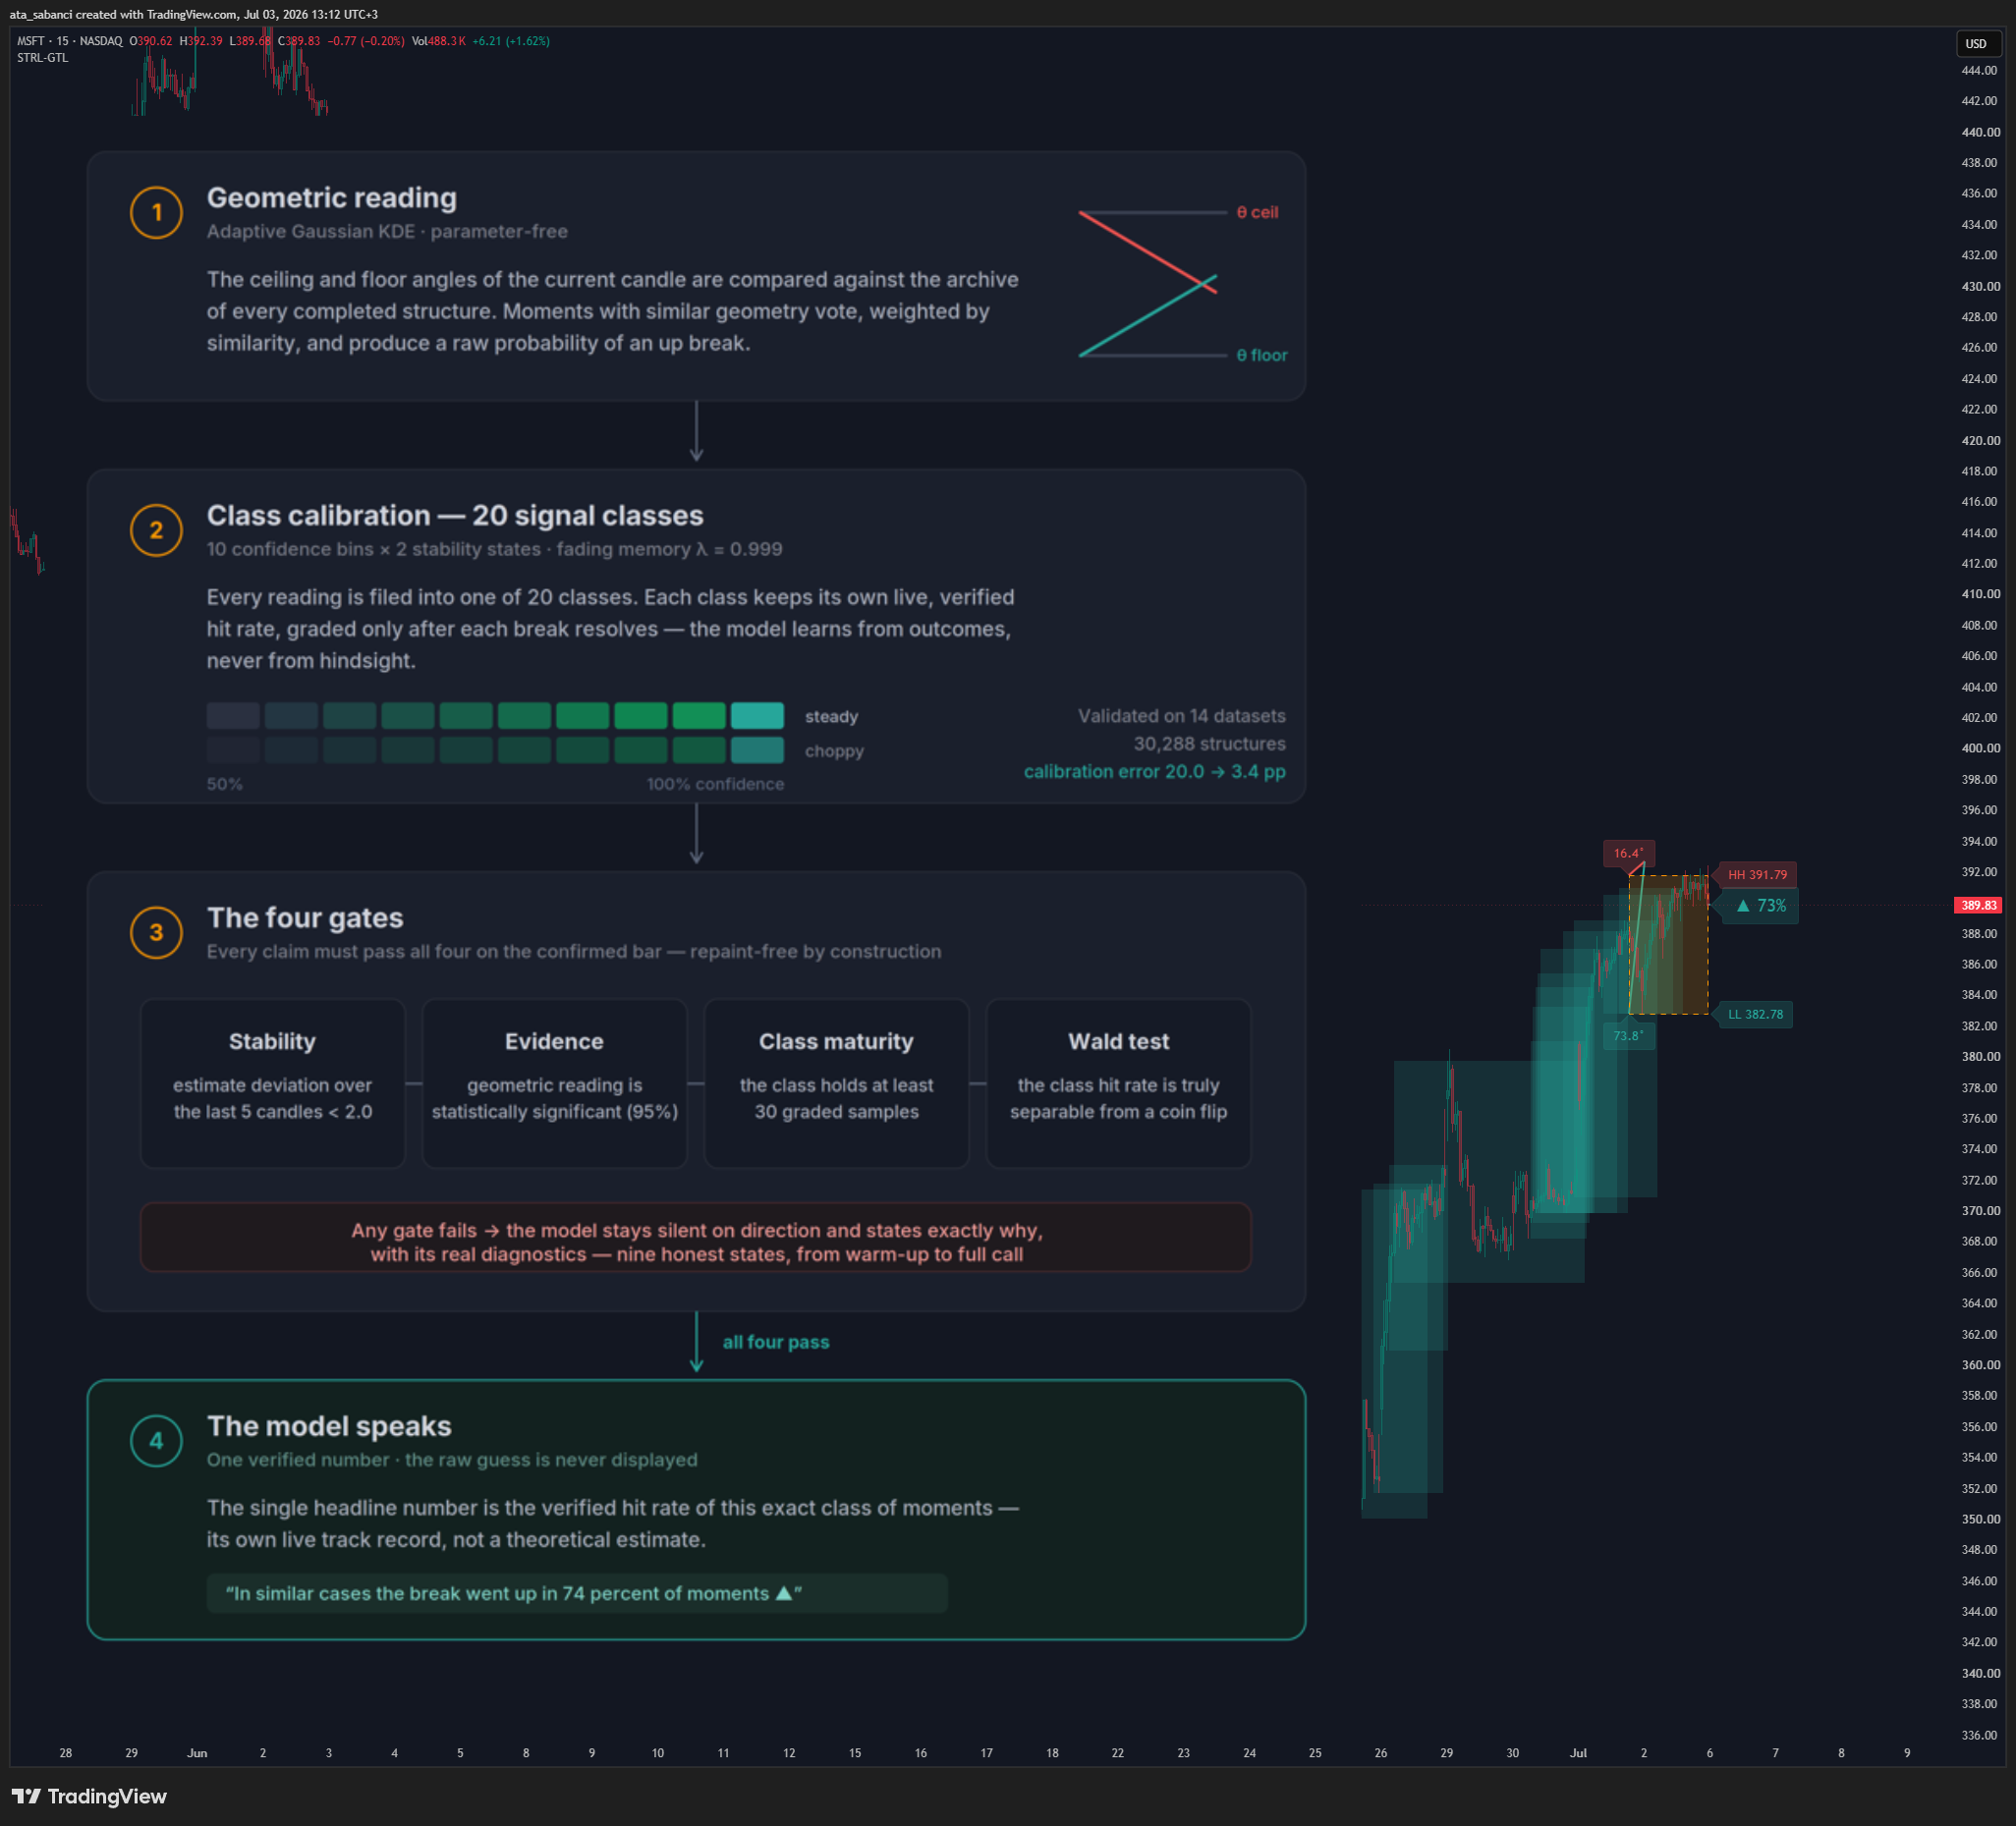Click the 'Jun' date label on time axis
This screenshot has height=1826, width=2016.
pyautogui.click(x=197, y=1753)
